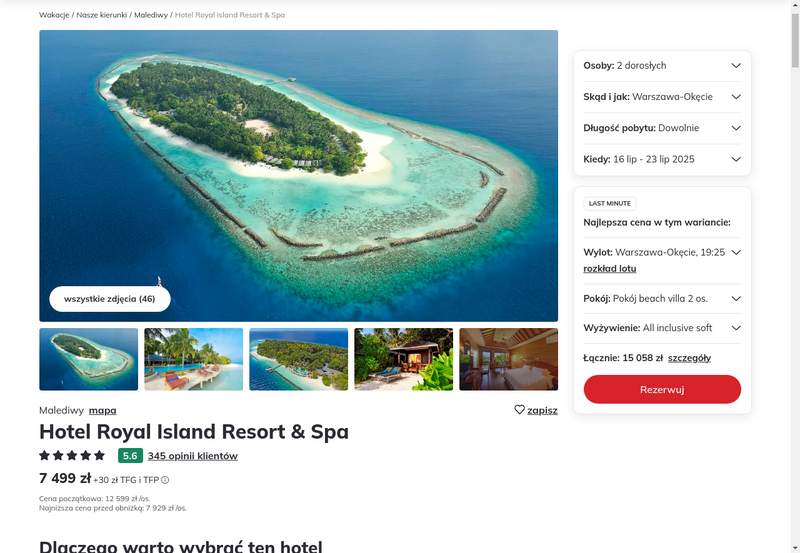
Task: Click the five-star rating icons
Action: (x=72, y=456)
